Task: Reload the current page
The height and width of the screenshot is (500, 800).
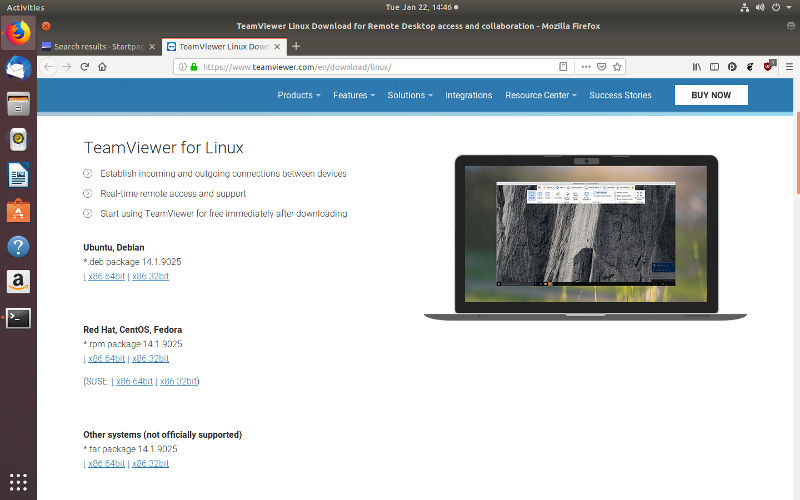Action: [x=85, y=67]
